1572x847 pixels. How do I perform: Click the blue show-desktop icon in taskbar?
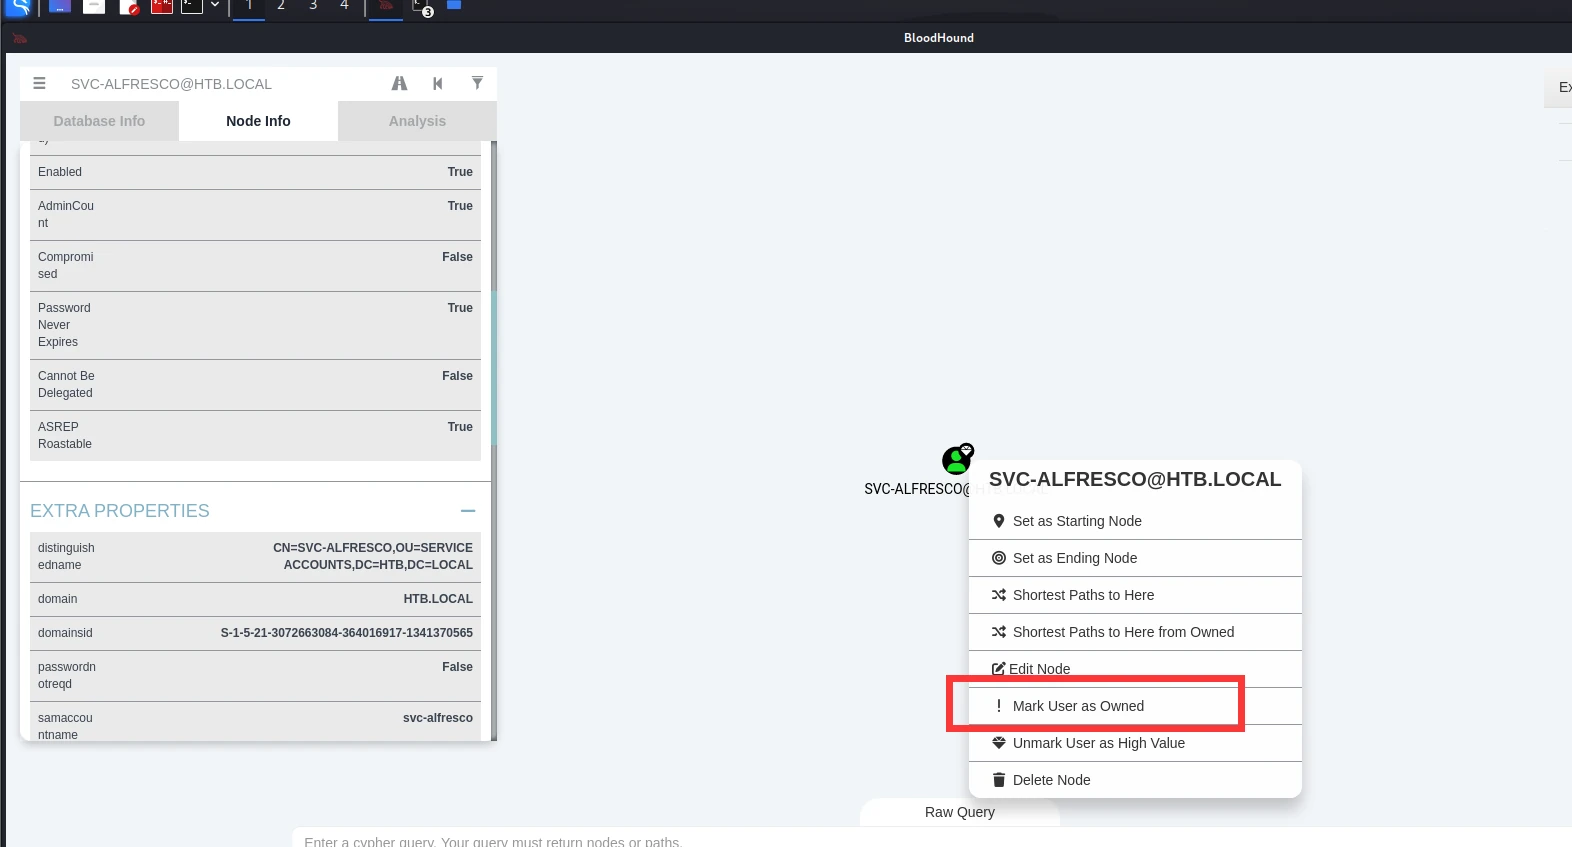point(59,6)
